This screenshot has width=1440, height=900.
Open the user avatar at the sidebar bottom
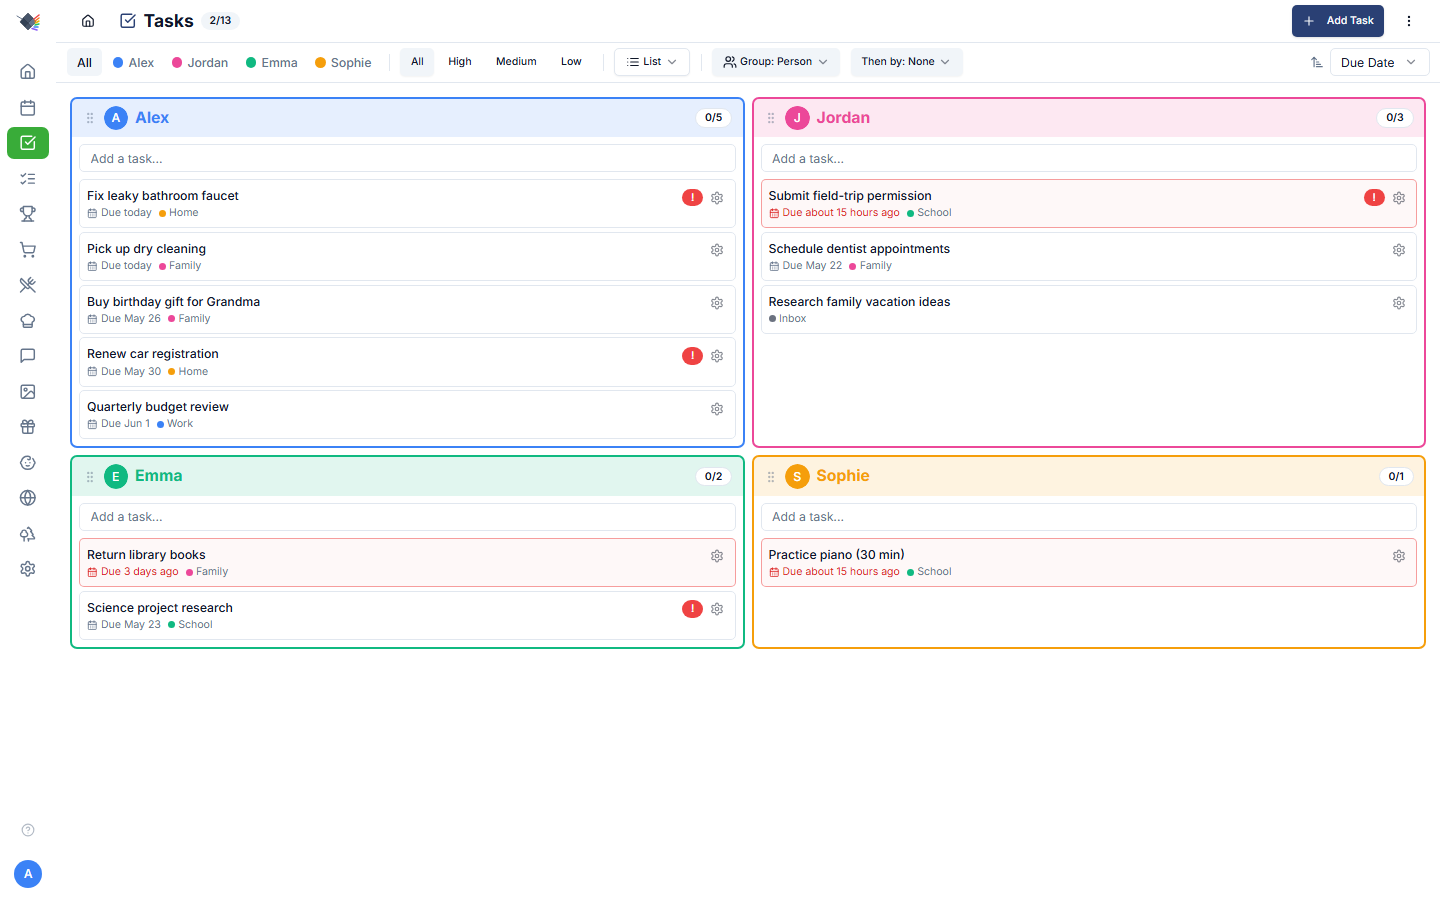[28, 874]
